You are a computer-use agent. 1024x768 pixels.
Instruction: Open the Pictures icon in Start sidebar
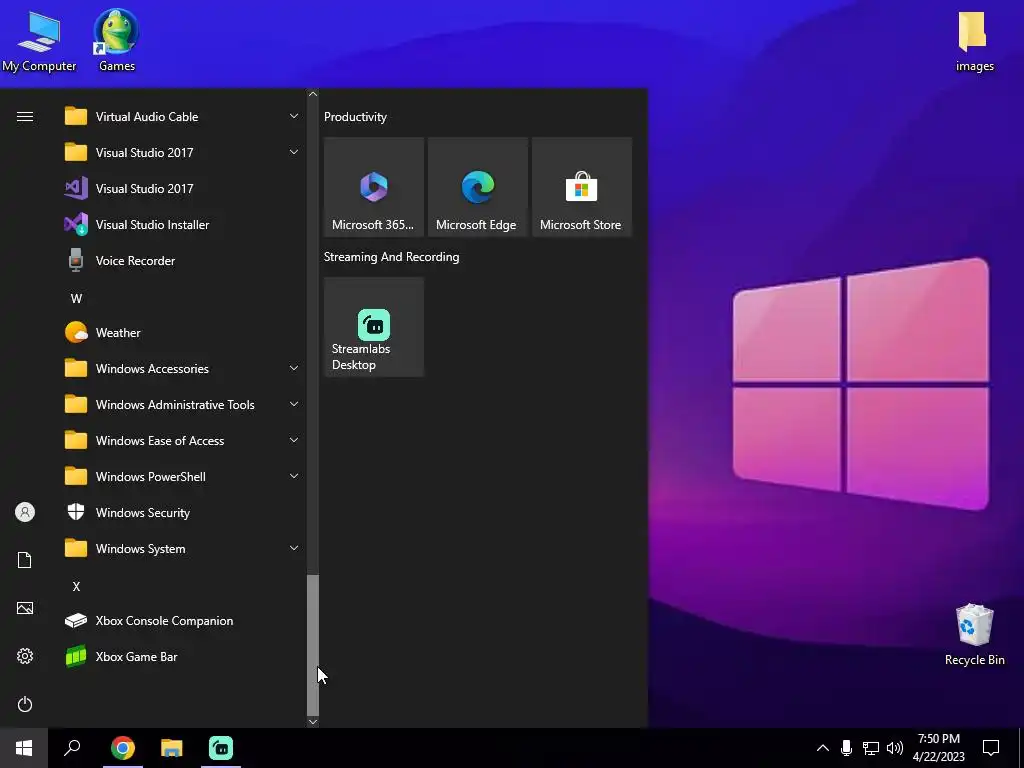[25, 608]
